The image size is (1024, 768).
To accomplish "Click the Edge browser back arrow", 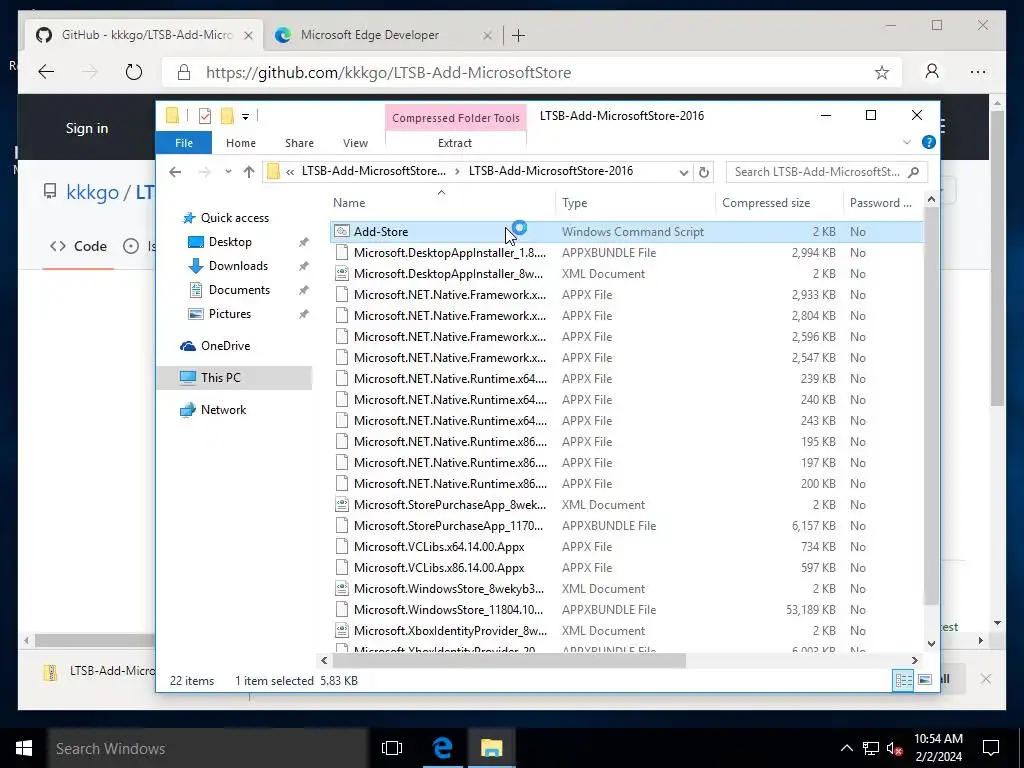I will pyautogui.click(x=46, y=72).
